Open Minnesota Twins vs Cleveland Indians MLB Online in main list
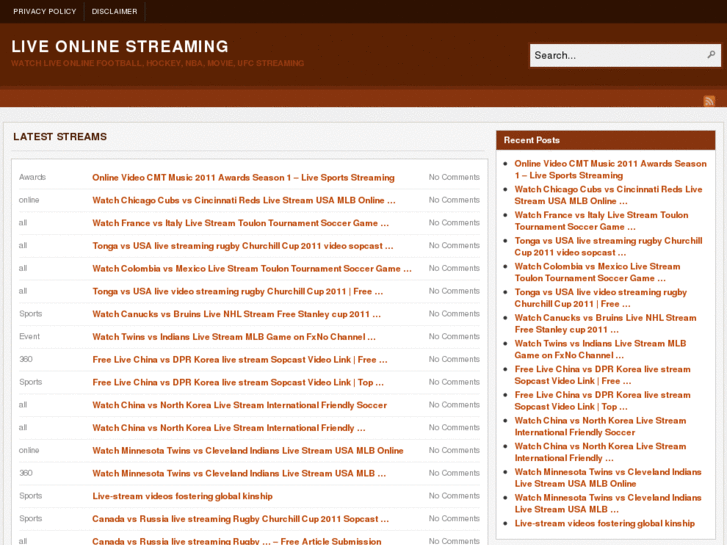Viewport: 727px width, 545px height. coord(248,450)
